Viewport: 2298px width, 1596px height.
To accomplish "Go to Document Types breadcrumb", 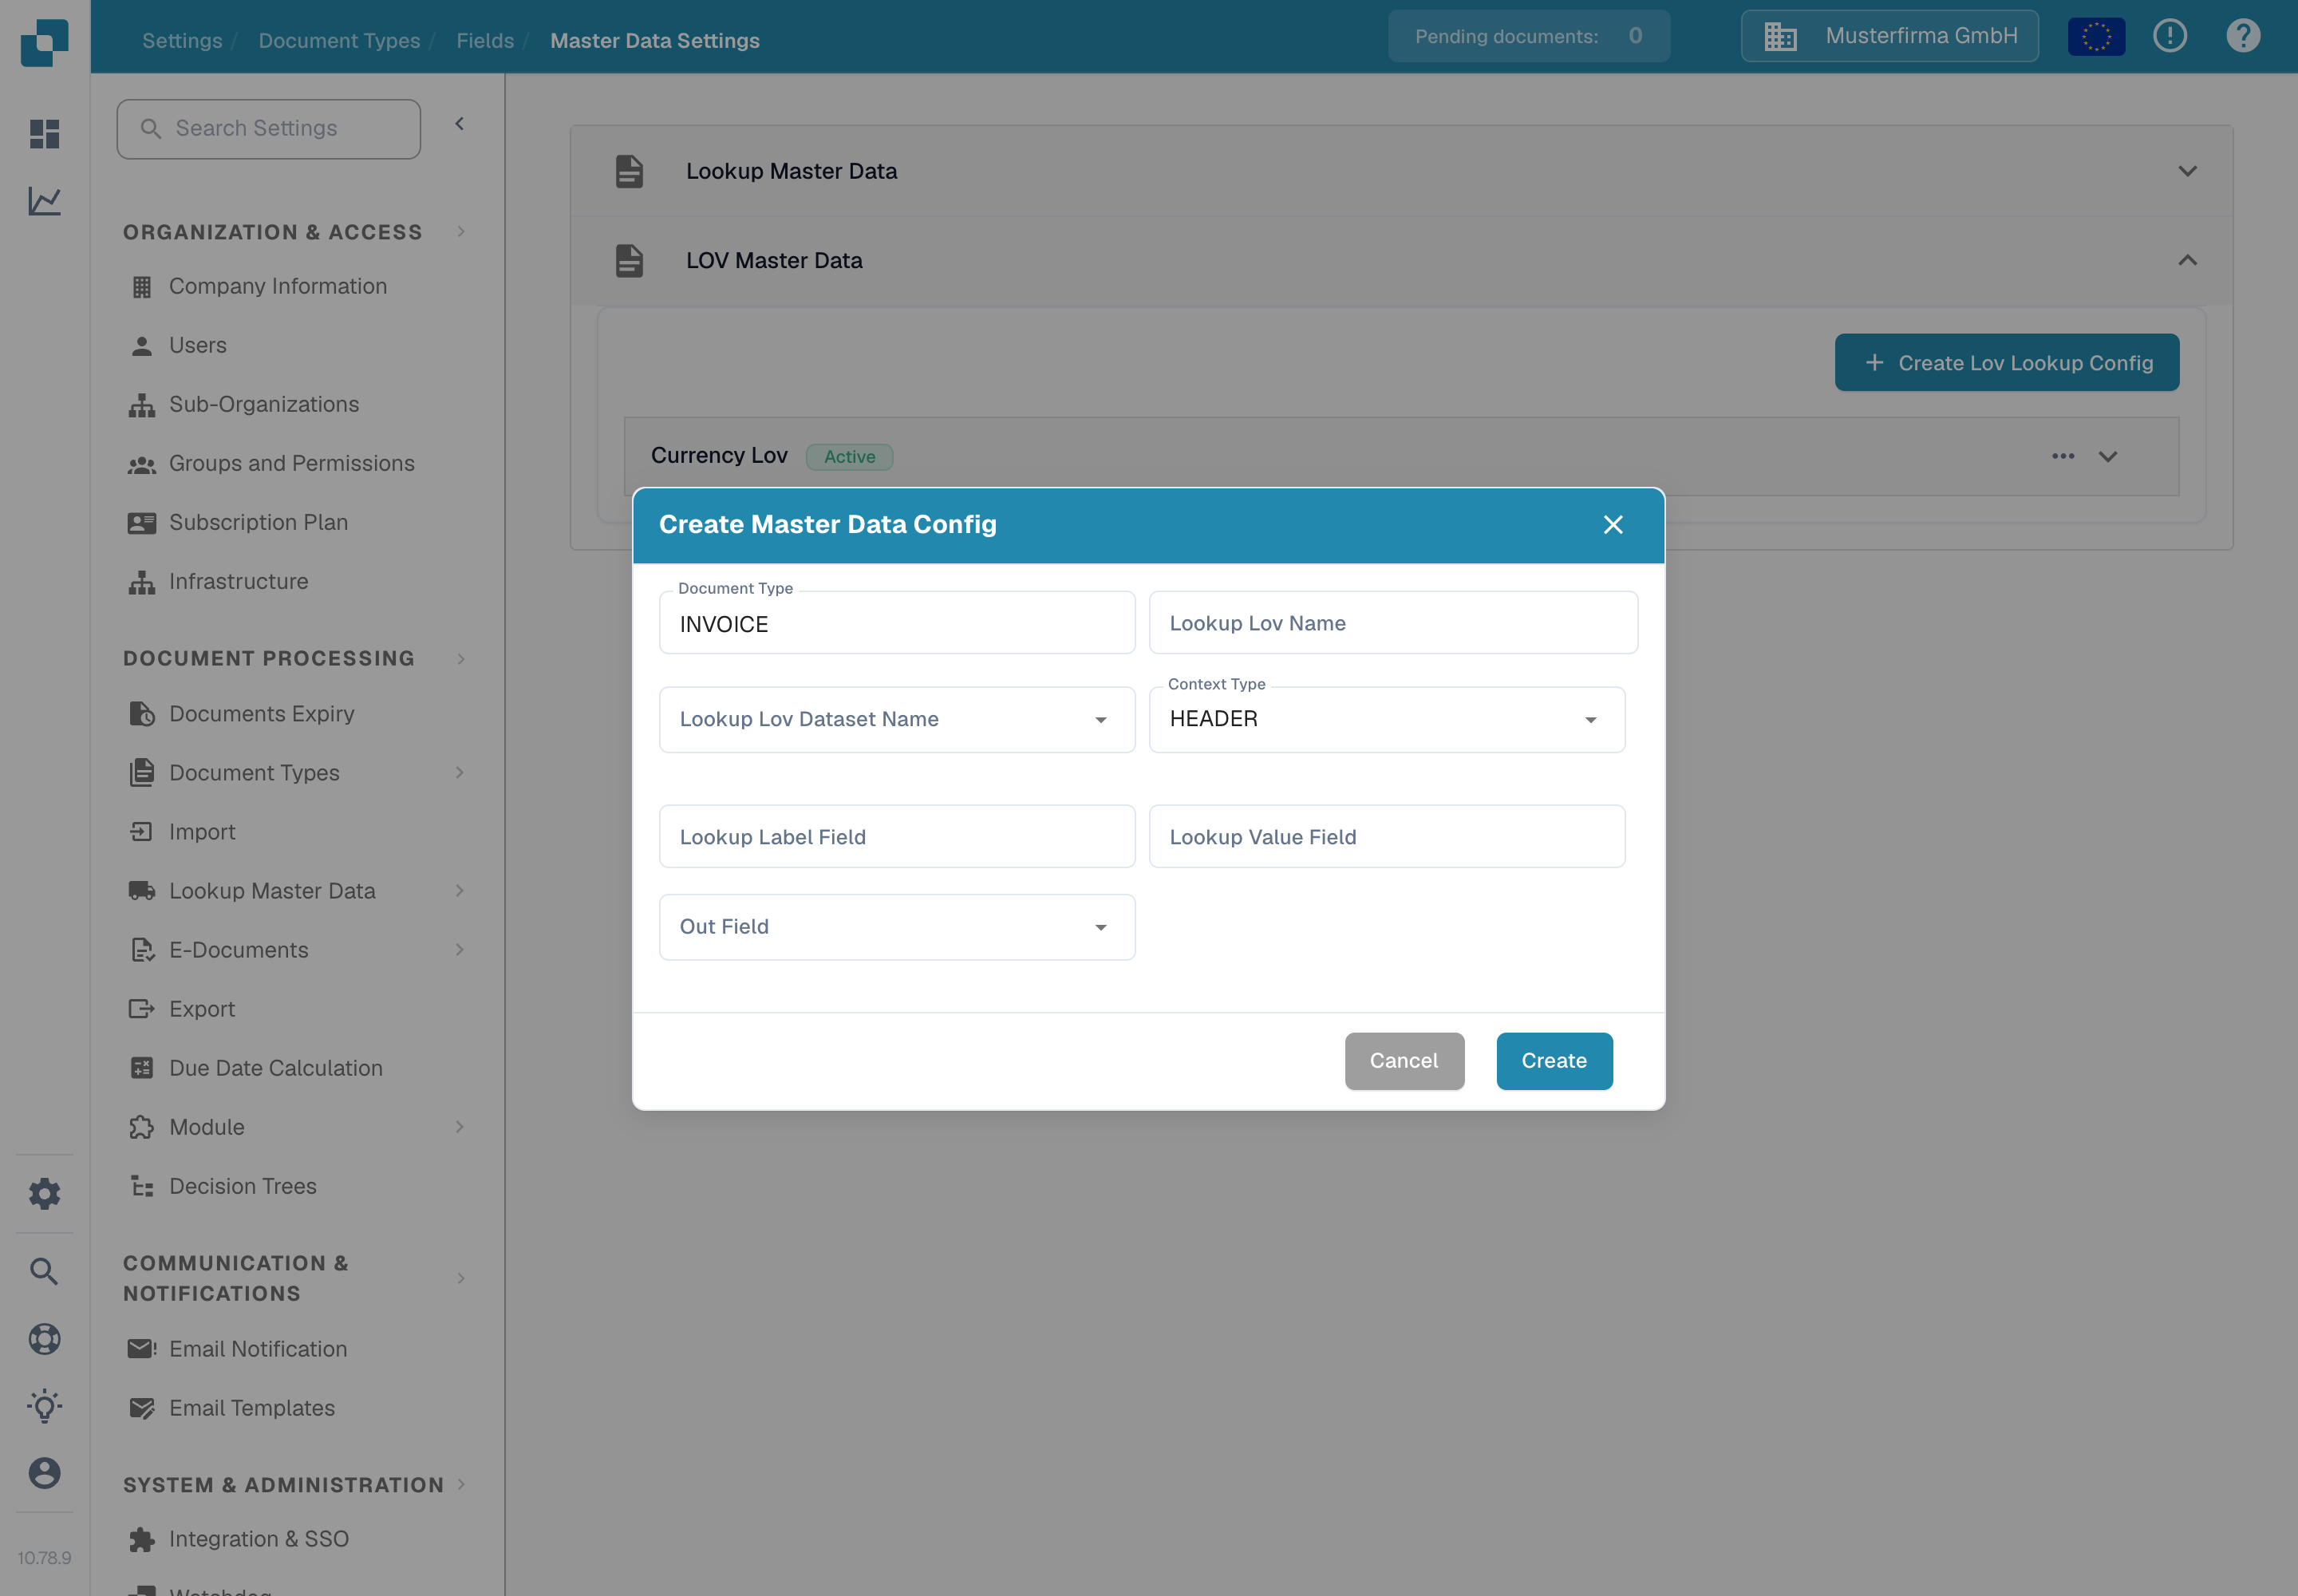I will (339, 40).
